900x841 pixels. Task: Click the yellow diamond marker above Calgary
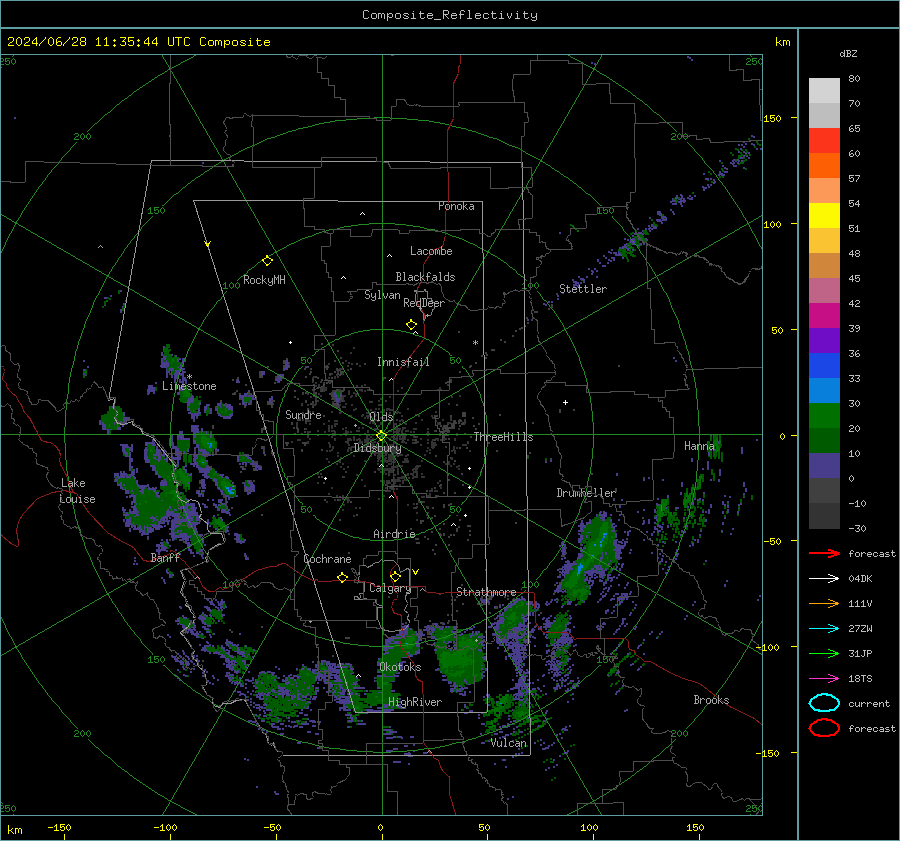[395, 576]
